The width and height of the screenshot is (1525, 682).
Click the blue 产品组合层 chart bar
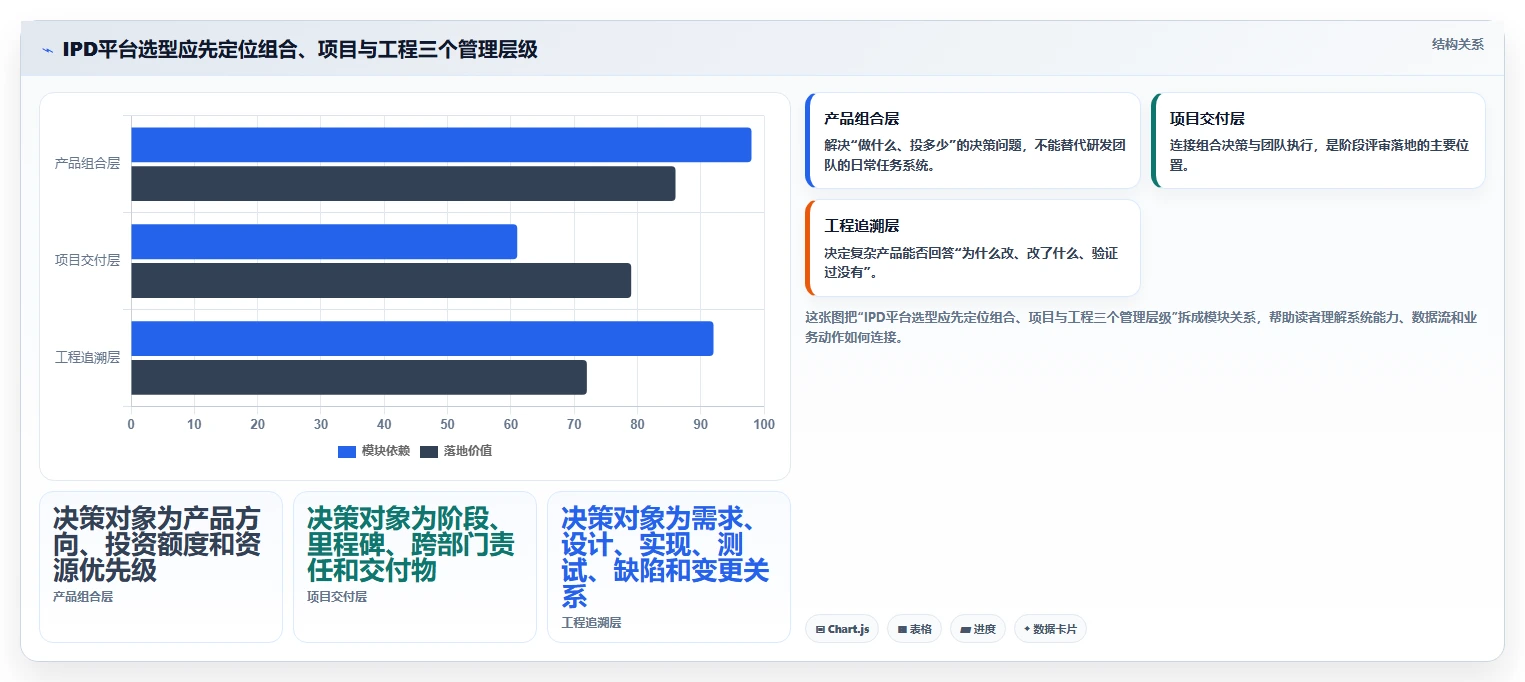441,145
